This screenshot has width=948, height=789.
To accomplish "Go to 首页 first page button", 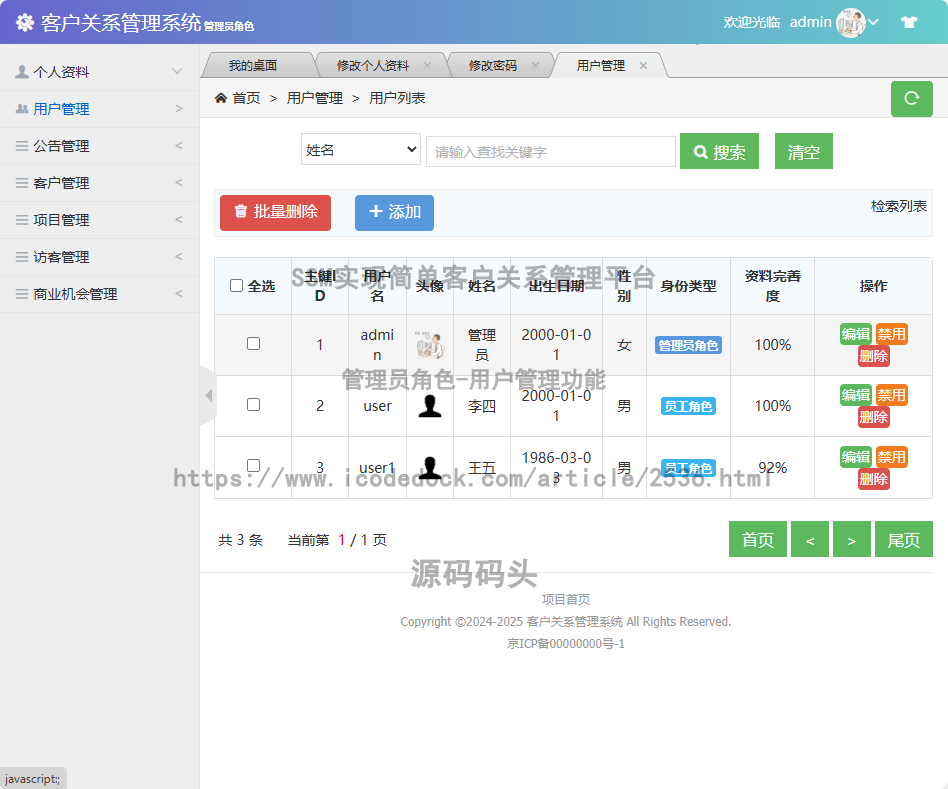I will tap(758, 539).
